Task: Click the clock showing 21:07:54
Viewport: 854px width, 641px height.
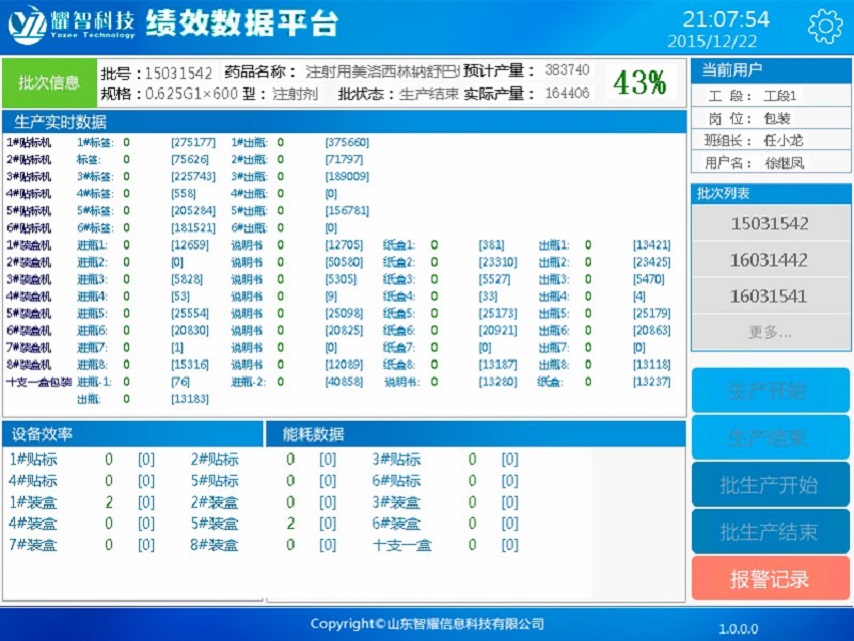Action: [x=726, y=20]
